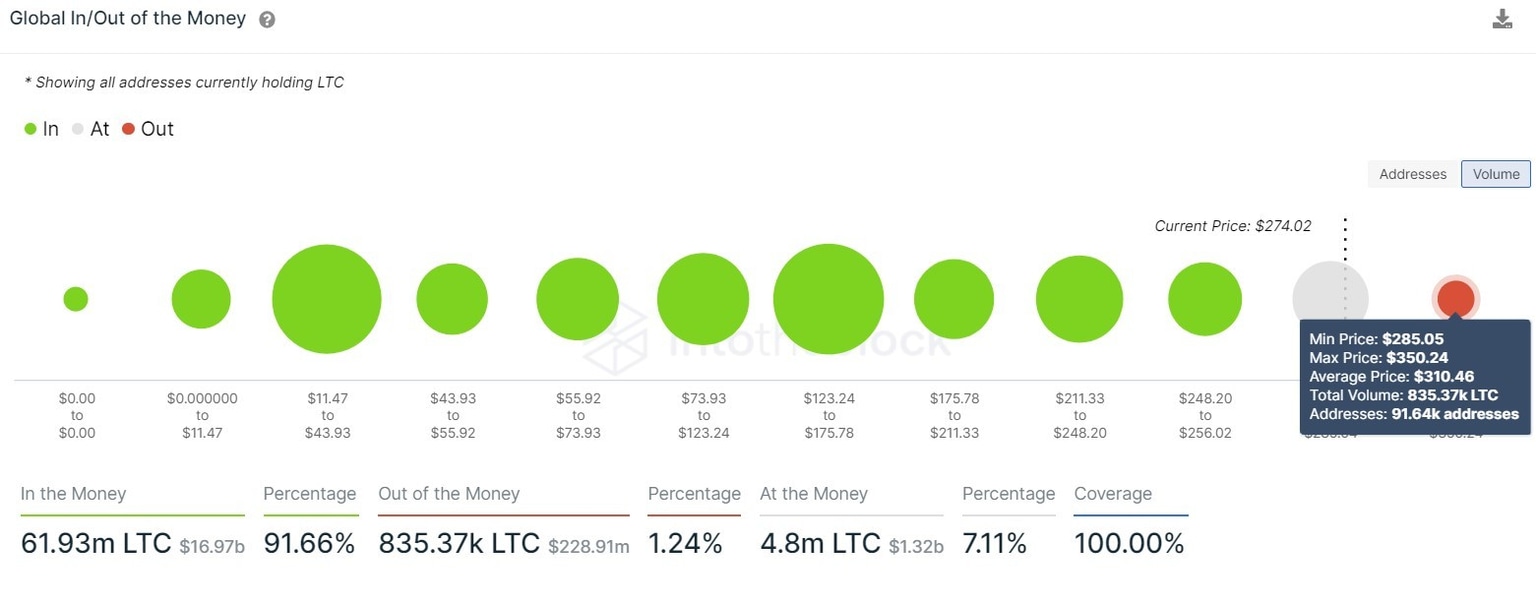Screen dimensions: 1536x595
Task: Select the Volume view tab
Action: [x=1495, y=173]
